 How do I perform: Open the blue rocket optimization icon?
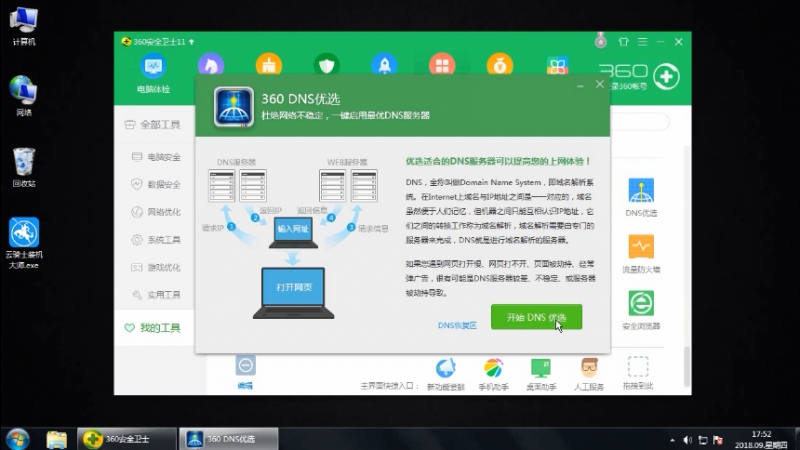(384, 65)
